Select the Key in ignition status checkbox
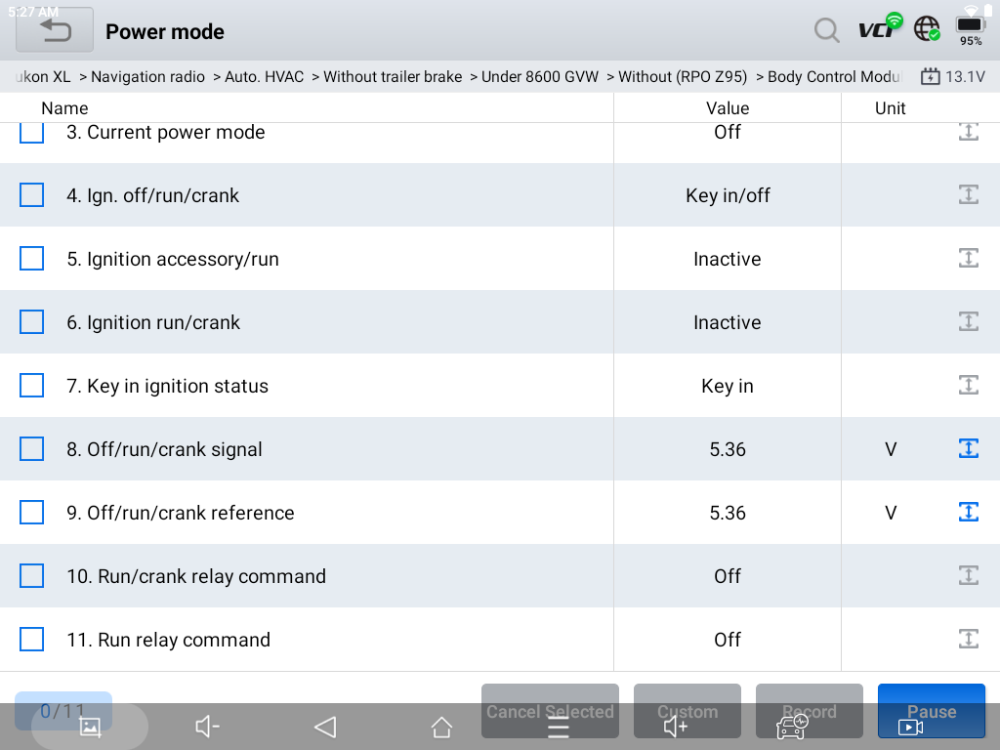The image size is (1000, 750). [x=32, y=385]
